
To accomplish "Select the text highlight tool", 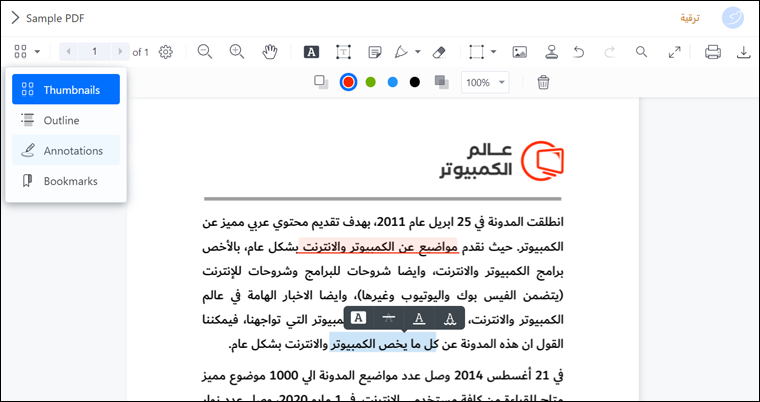I will [311, 52].
